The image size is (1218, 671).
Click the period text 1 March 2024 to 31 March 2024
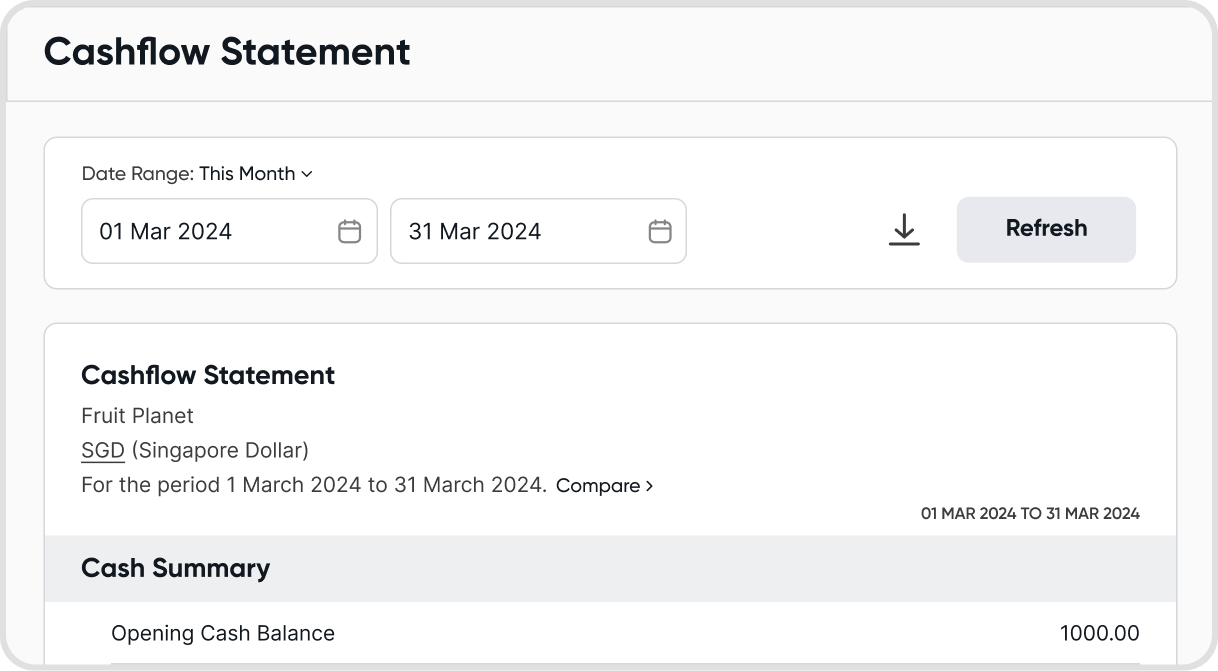(388, 486)
